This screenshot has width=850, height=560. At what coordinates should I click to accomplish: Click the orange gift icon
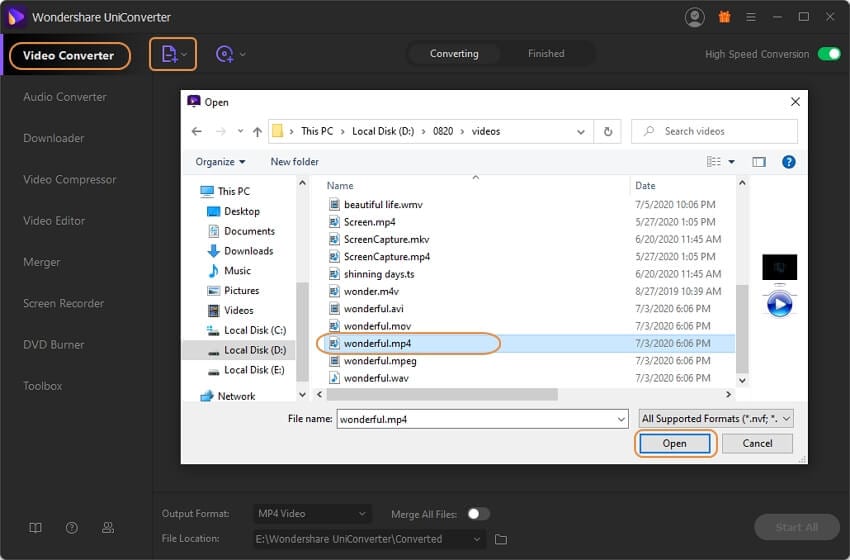pyautogui.click(x=724, y=17)
